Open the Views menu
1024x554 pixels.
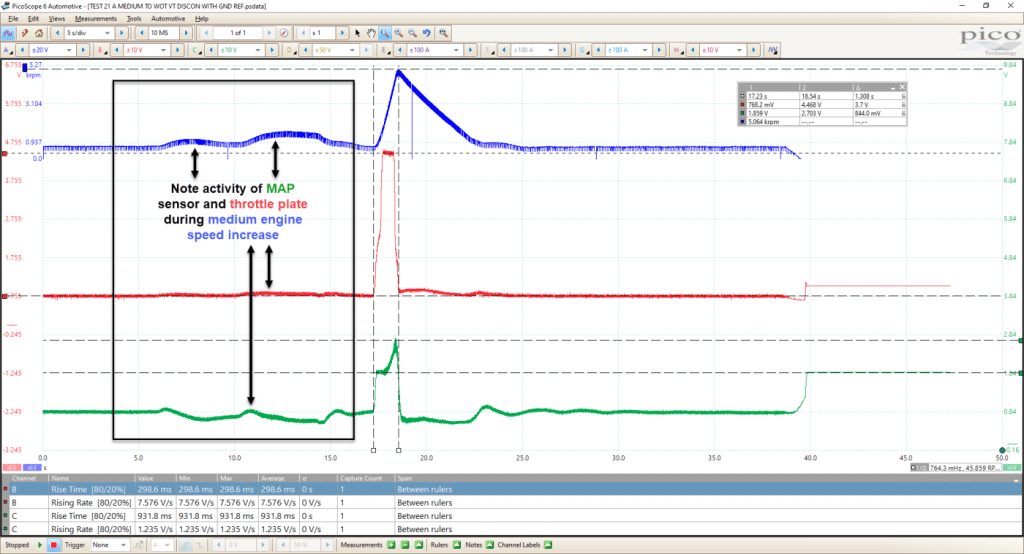pos(57,18)
